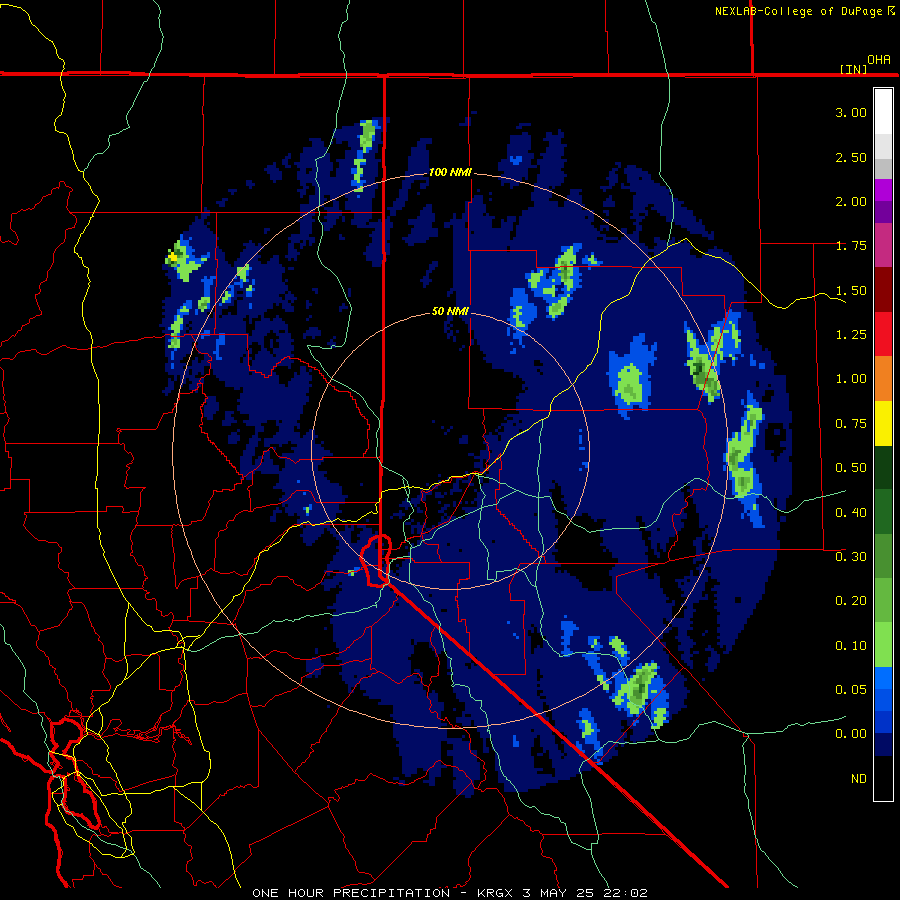This screenshot has height=900, width=900.
Task: Click the 0.30 legend value
Action: click(x=851, y=557)
